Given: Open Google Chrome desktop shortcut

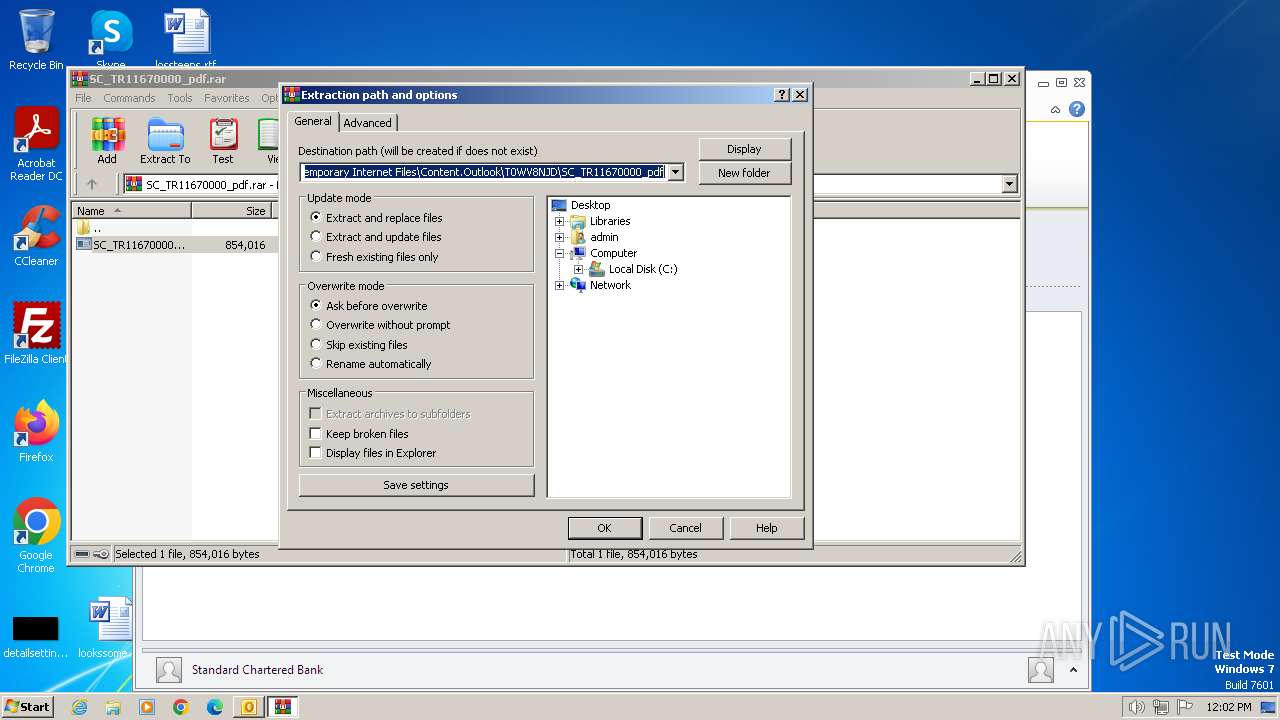Looking at the screenshot, I should 36,536.
